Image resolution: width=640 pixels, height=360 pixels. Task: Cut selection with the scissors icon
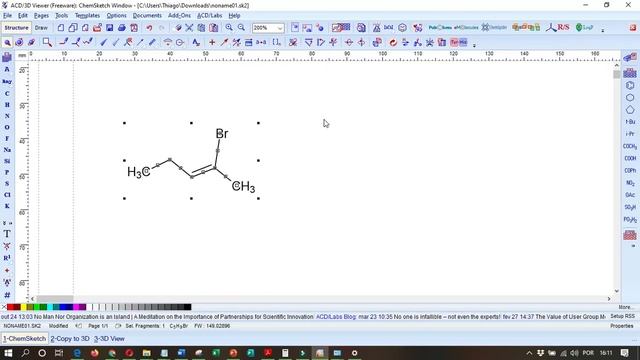click(x=189, y=28)
